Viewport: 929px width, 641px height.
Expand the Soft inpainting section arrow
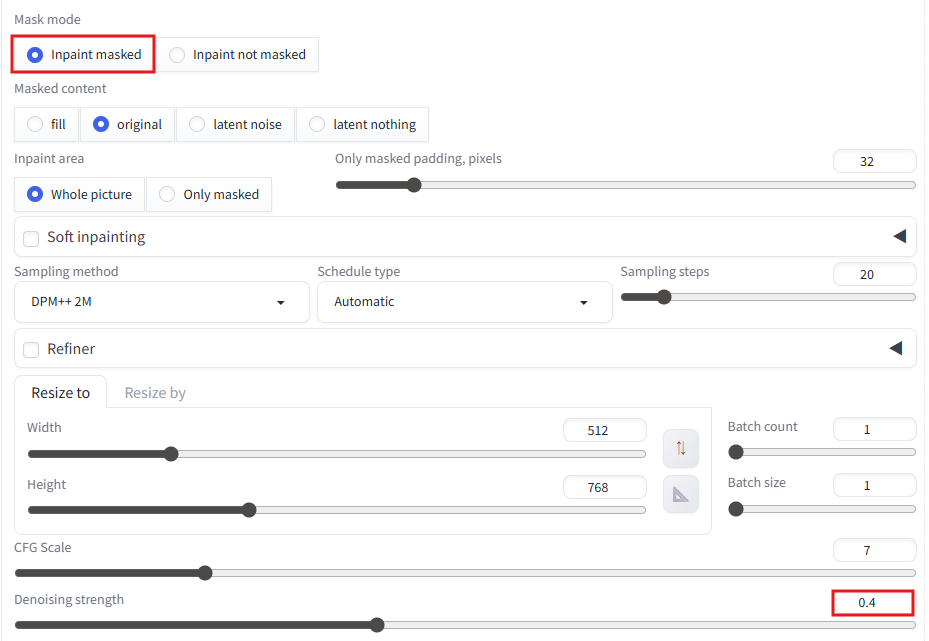click(899, 236)
